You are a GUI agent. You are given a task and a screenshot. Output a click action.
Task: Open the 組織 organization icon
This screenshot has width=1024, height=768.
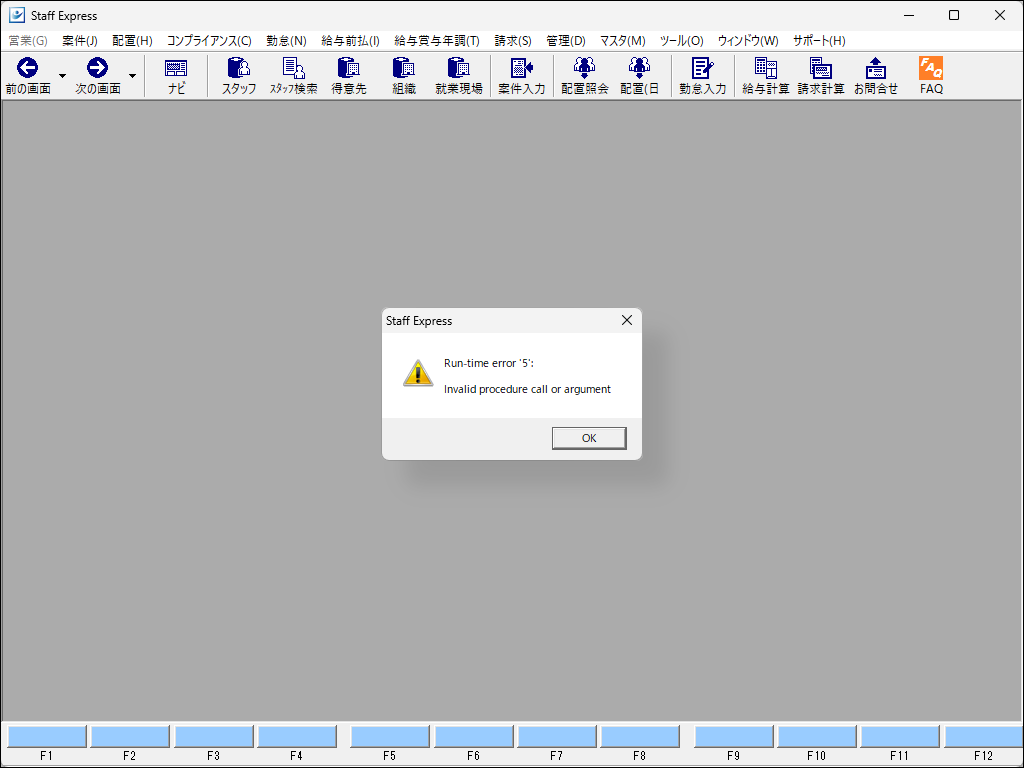pos(404,68)
